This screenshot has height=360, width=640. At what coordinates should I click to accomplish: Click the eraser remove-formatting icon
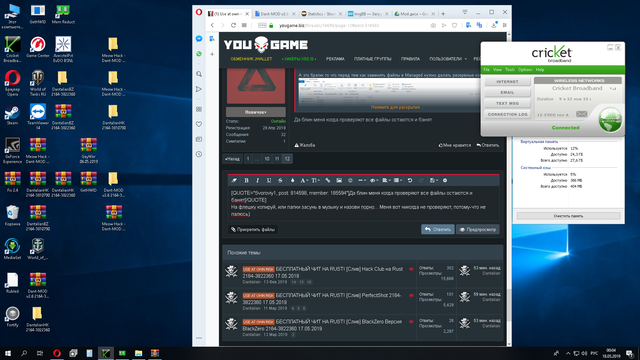(x=234, y=180)
